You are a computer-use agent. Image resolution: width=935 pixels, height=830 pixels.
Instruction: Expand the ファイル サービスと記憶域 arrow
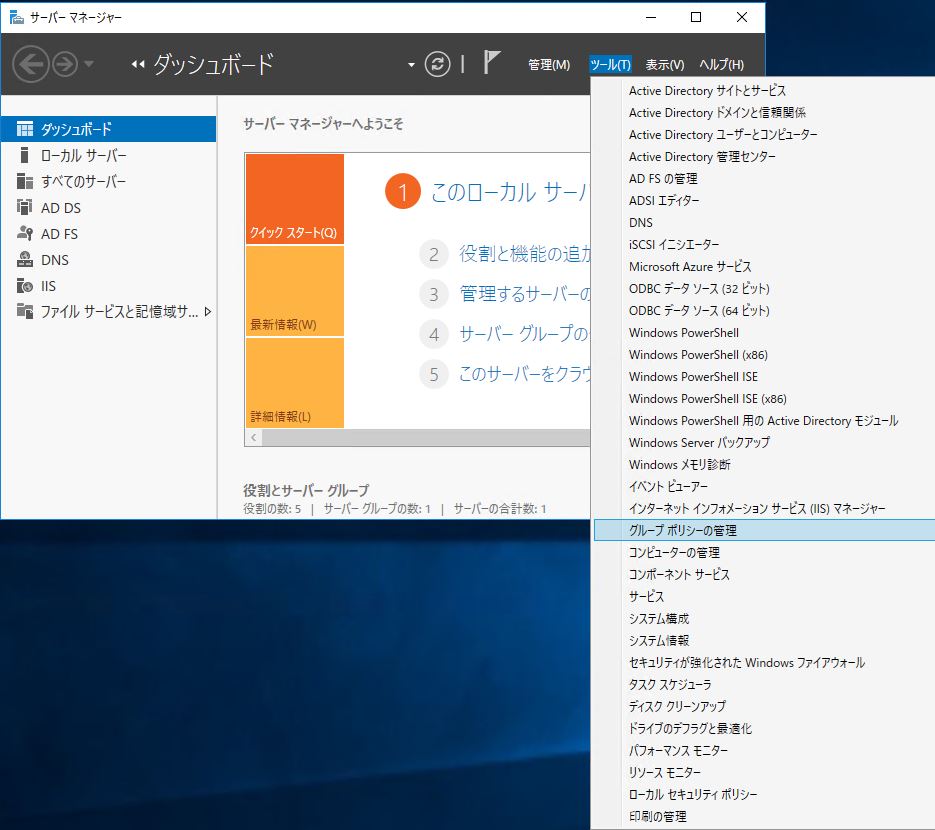point(208,312)
